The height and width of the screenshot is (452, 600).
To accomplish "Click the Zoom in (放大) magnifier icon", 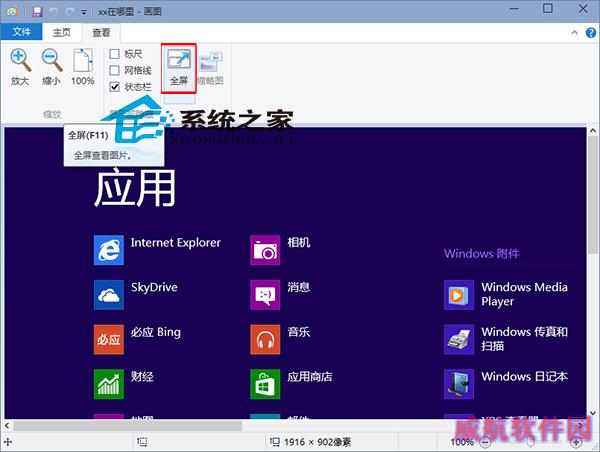I will [20, 60].
